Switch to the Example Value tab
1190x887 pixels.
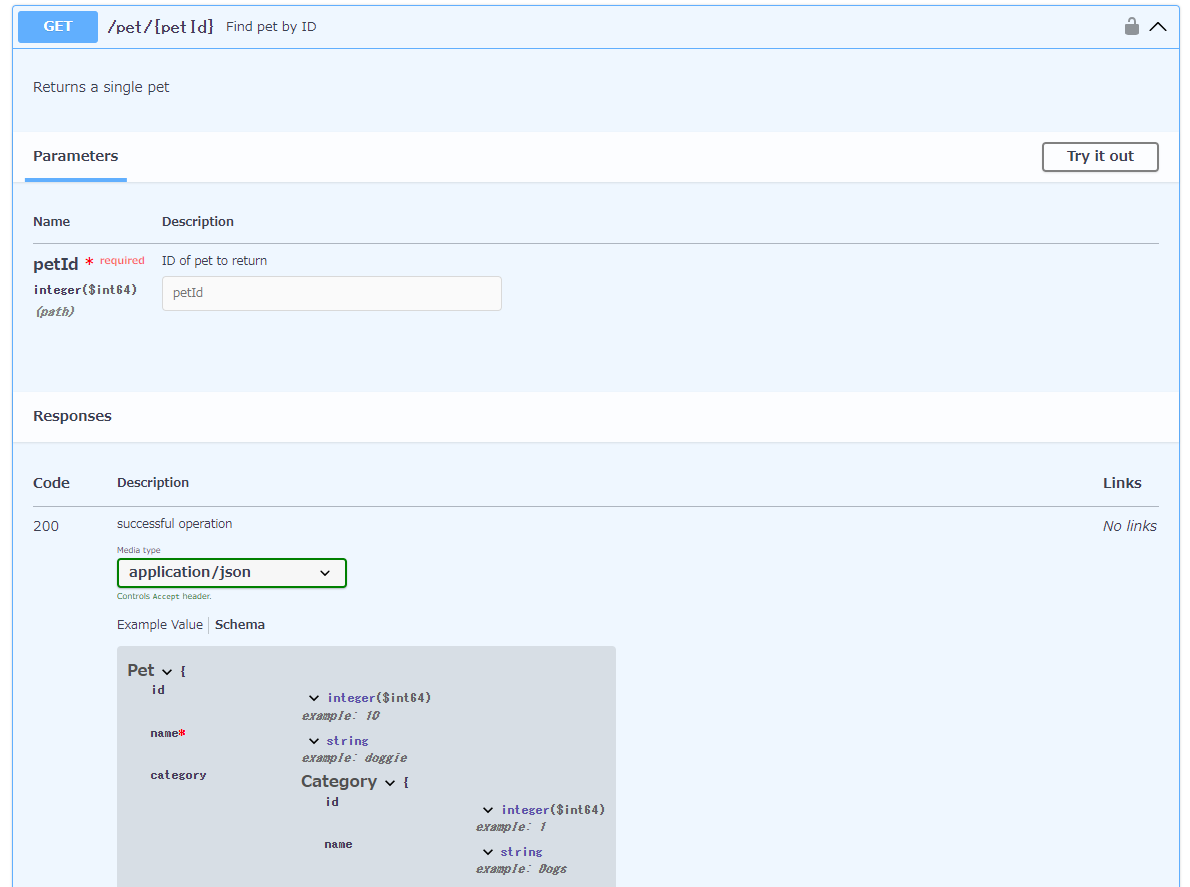coord(159,625)
